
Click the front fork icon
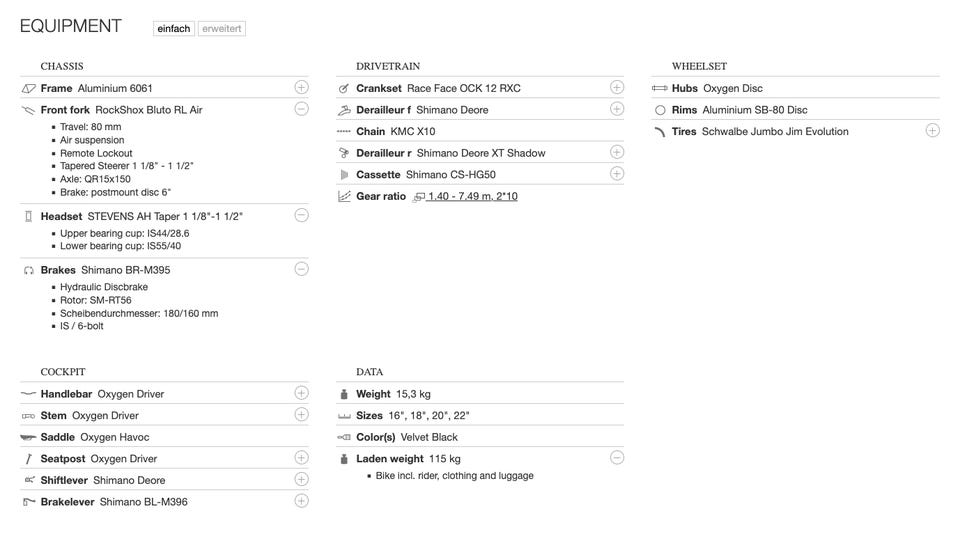pos(28,110)
